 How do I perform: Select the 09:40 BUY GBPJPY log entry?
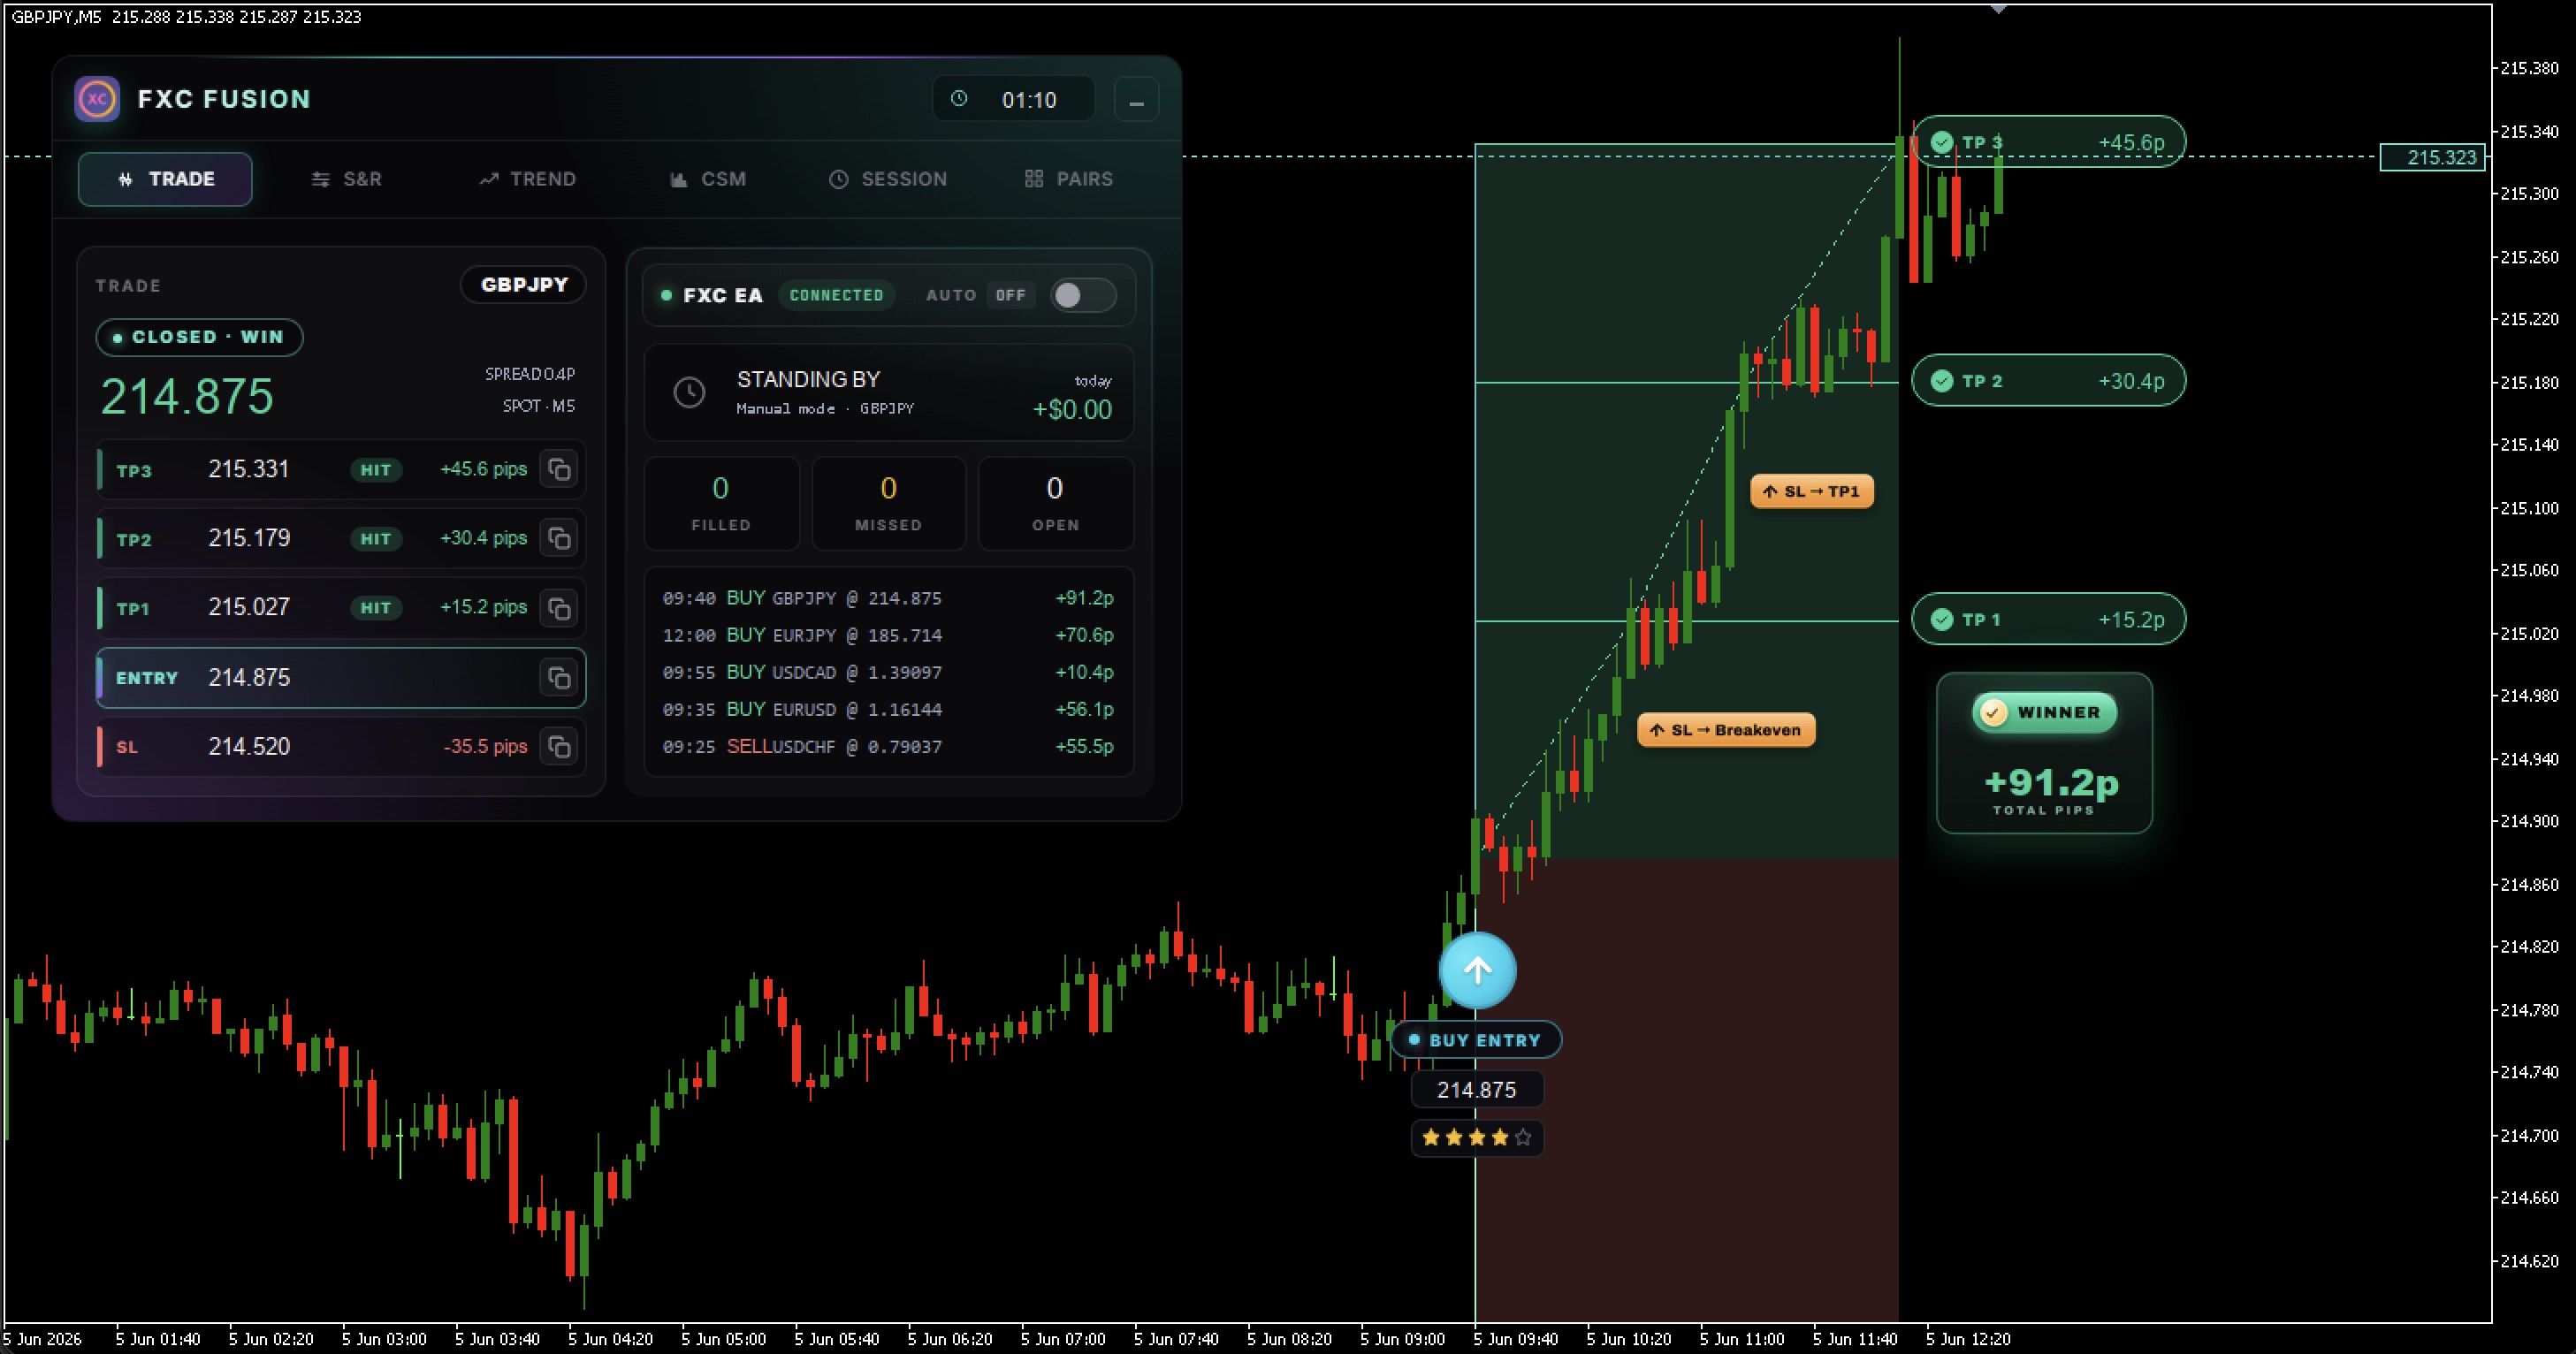(888, 598)
